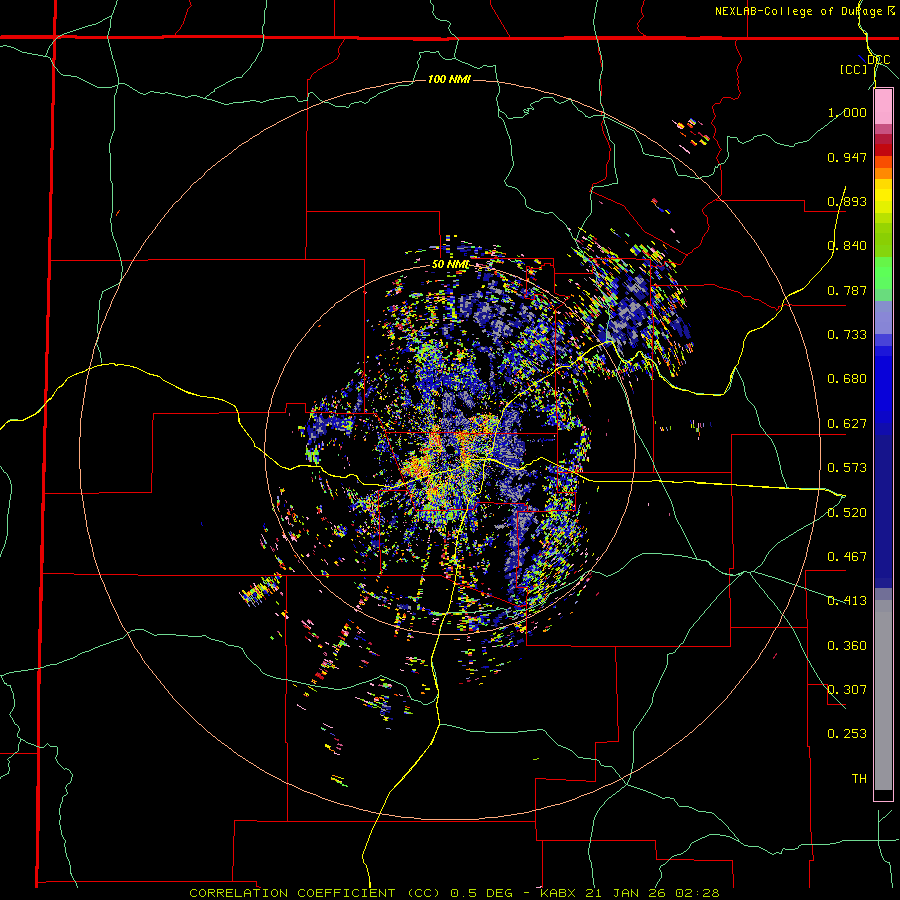Click the 0.413 legend value
Screen dimensions: 900x900
(847, 601)
